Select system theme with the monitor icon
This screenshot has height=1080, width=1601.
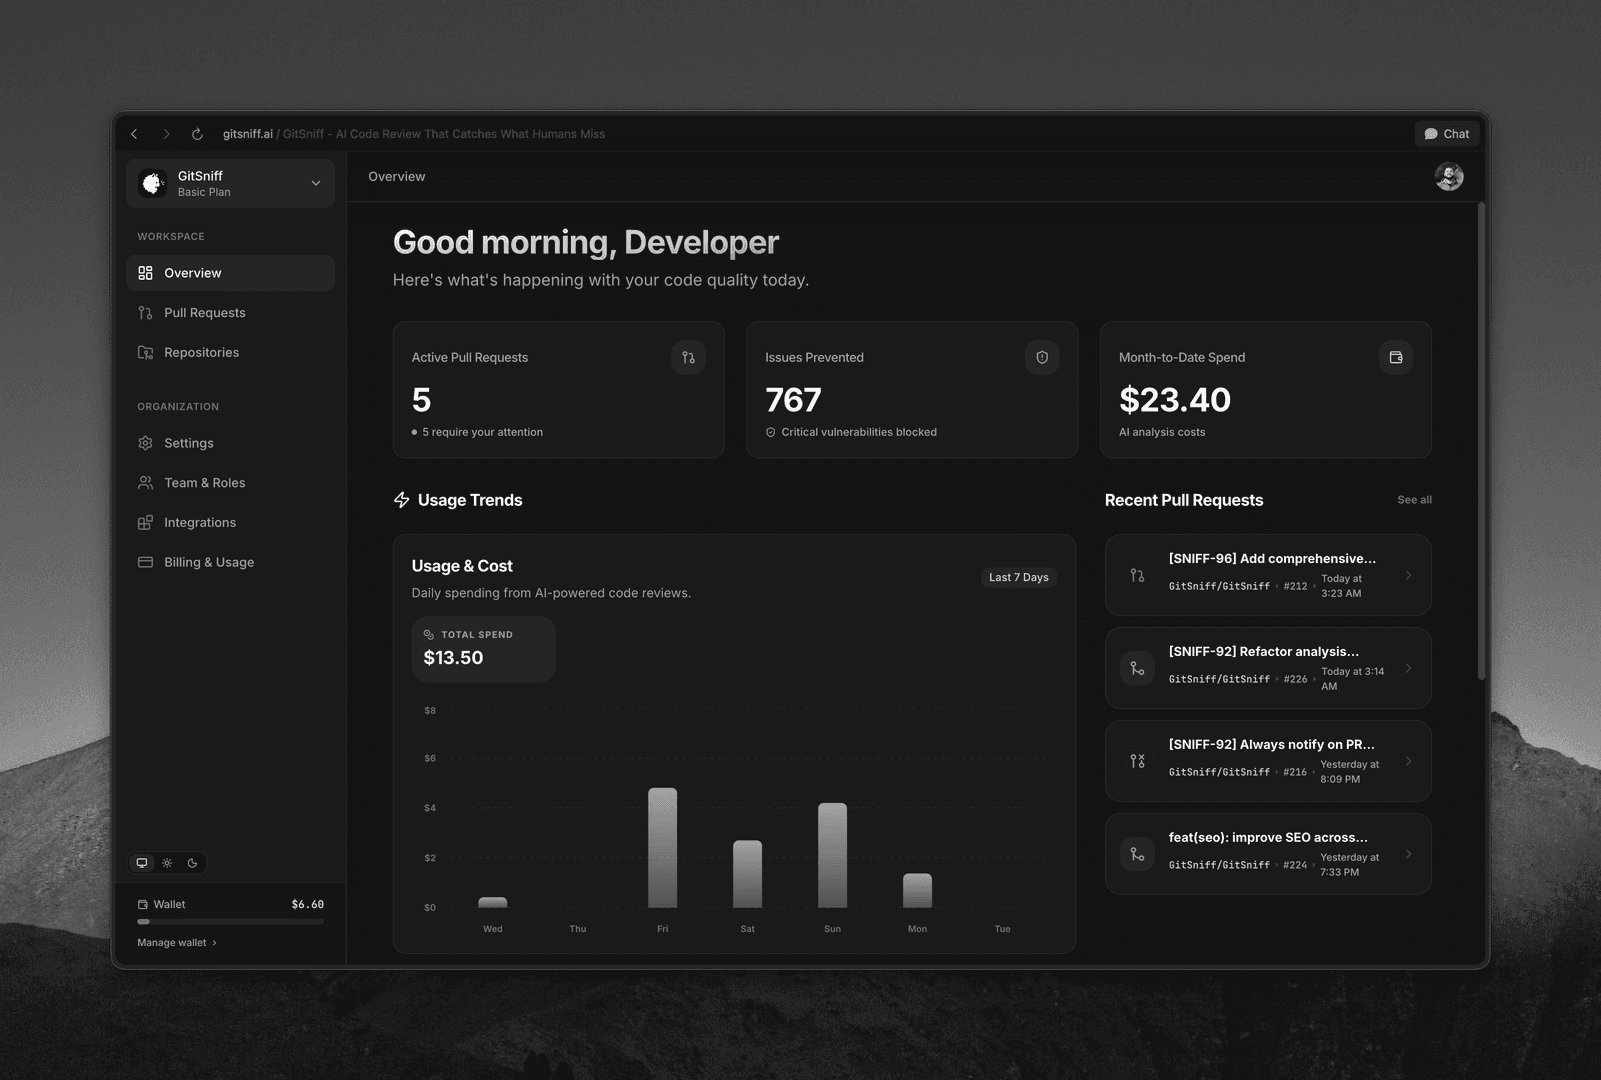point(141,862)
